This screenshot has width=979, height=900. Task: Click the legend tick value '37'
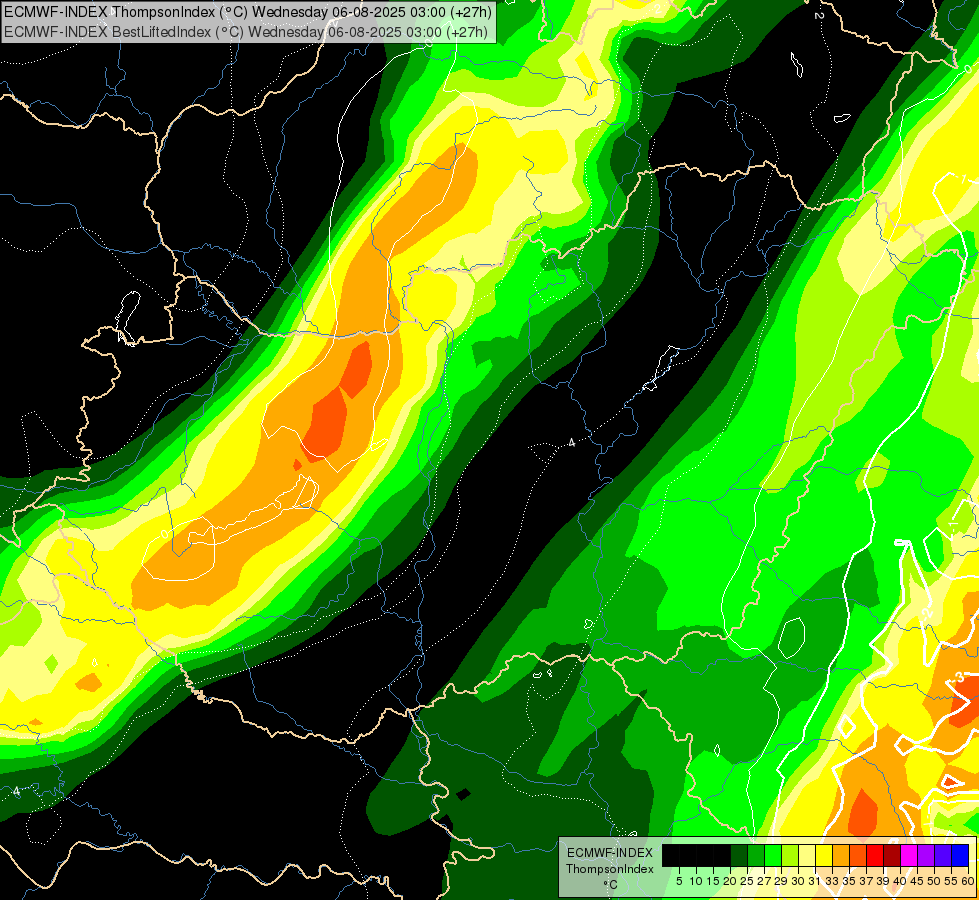click(x=866, y=881)
